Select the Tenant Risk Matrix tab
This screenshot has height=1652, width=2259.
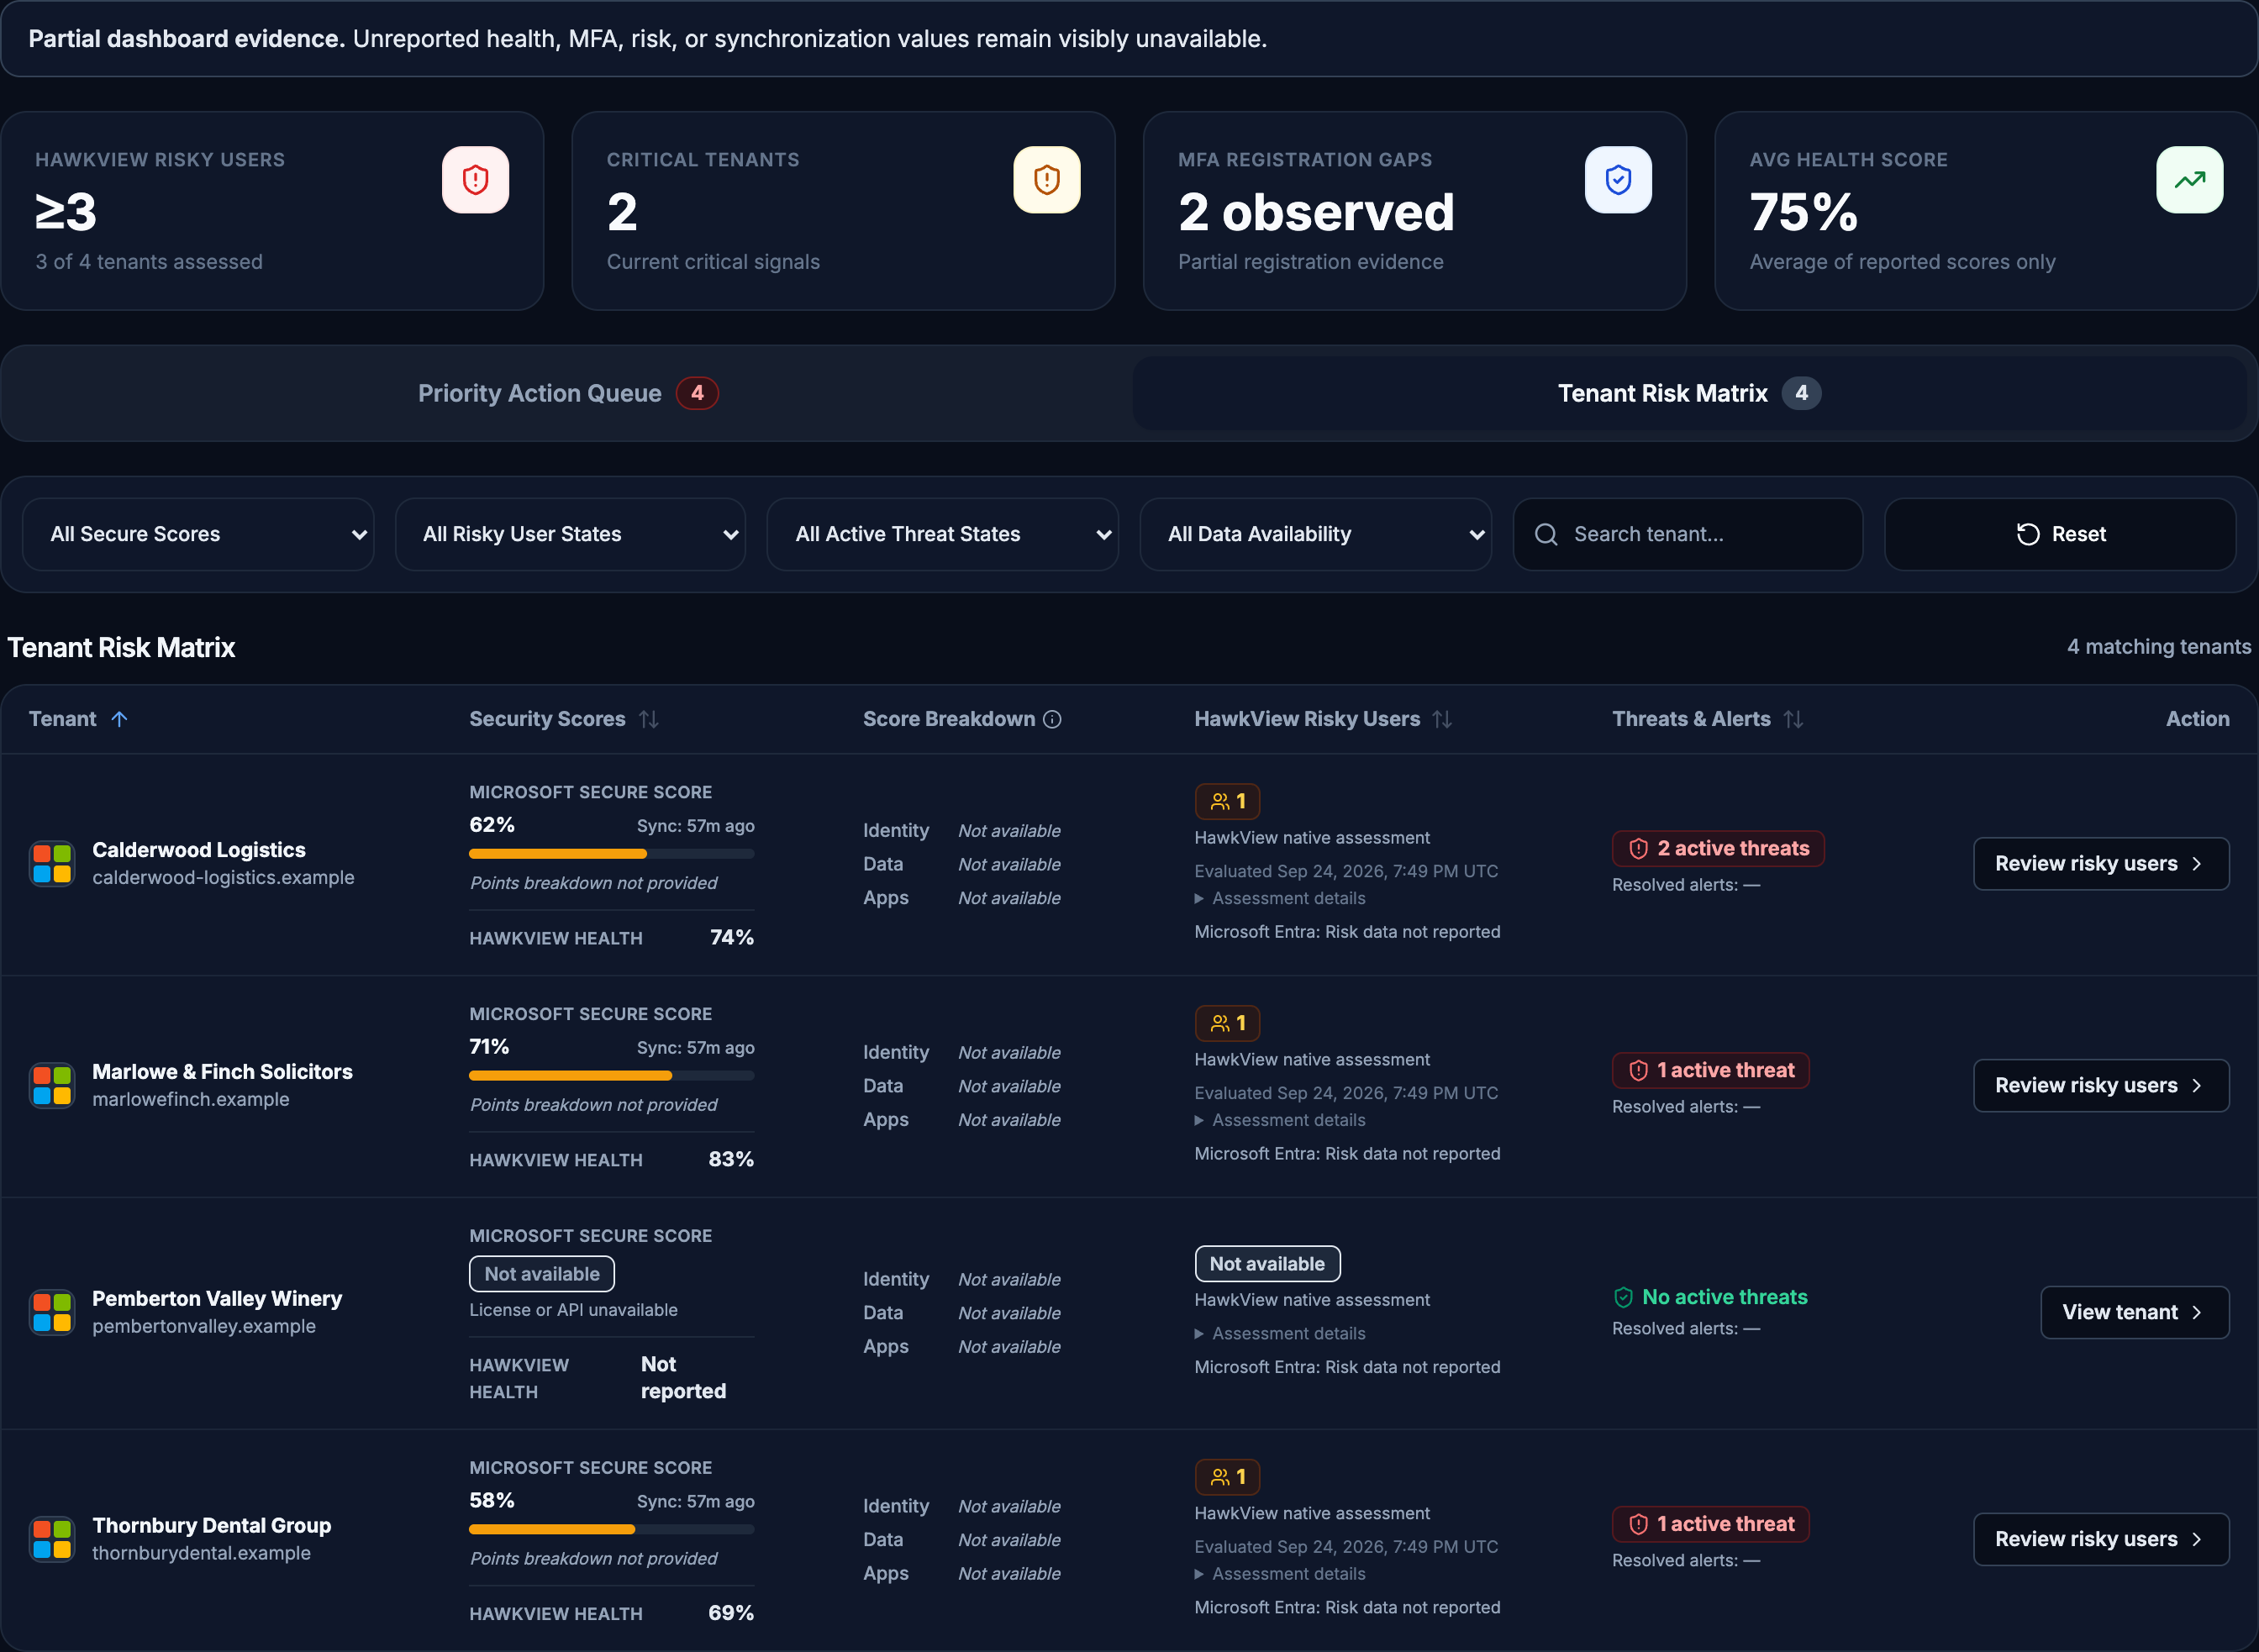1689,393
